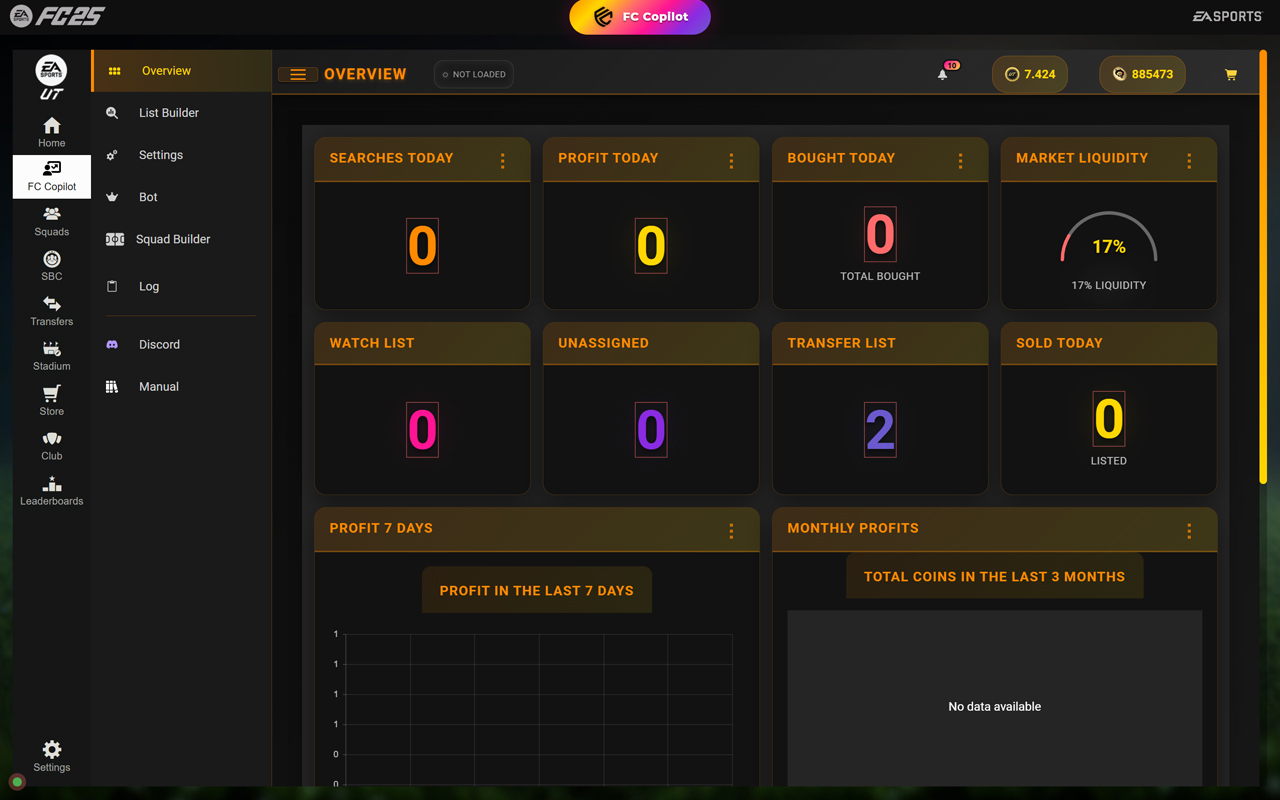Select Overview in the Copilot menu

pos(182,71)
